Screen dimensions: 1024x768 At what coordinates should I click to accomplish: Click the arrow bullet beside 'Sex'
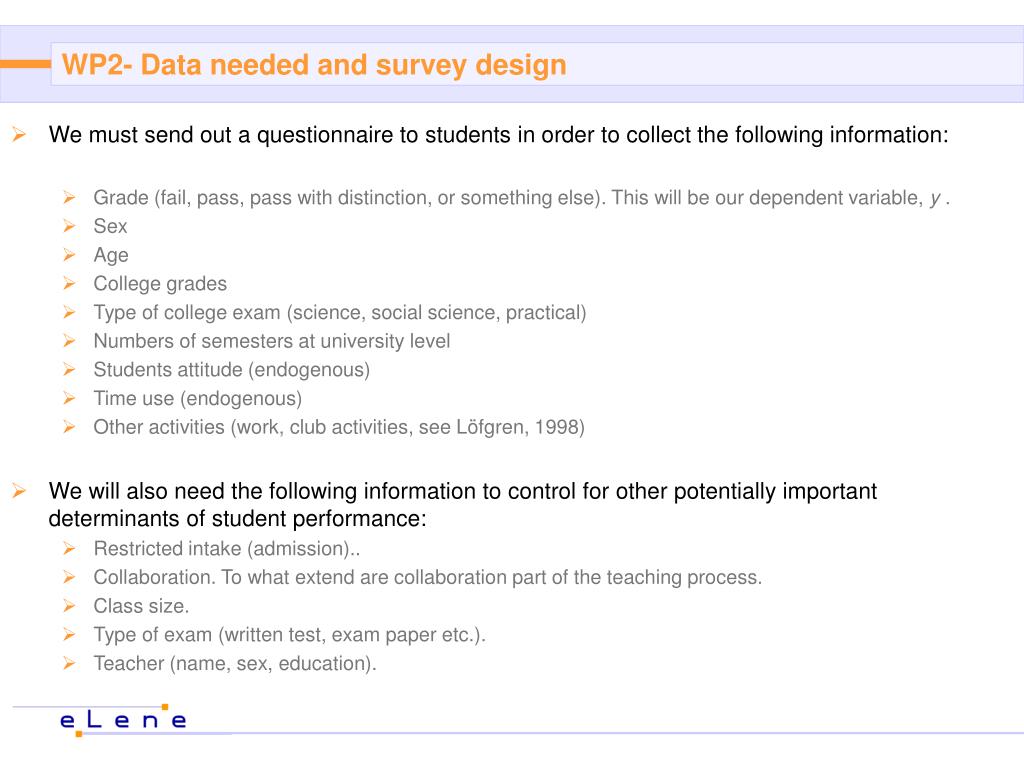point(69,226)
